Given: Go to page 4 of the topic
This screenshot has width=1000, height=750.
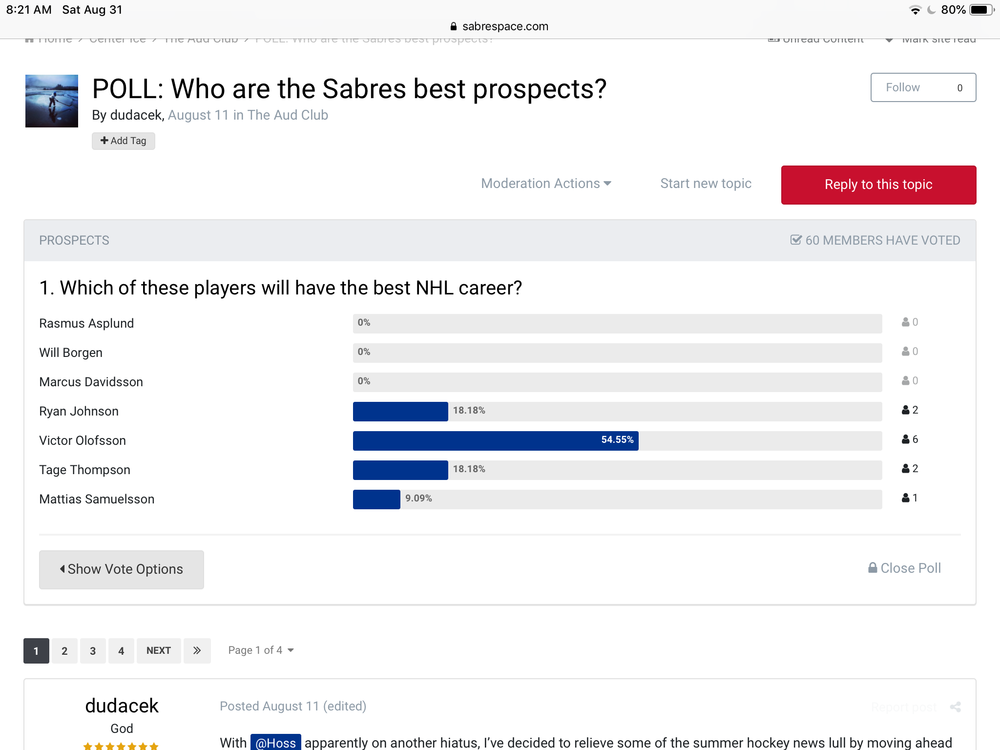Looking at the screenshot, I should pyautogui.click(x=121, y=651).
